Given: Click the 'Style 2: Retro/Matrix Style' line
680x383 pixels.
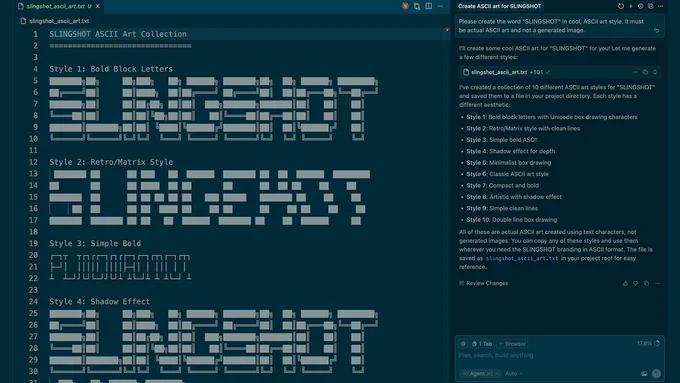Looking at the screenshot, I should (x=111, y=162).
